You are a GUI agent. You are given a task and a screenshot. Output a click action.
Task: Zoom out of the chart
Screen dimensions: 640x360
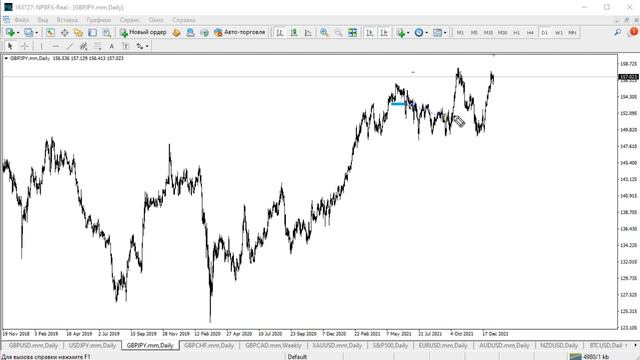pos(338,33)
